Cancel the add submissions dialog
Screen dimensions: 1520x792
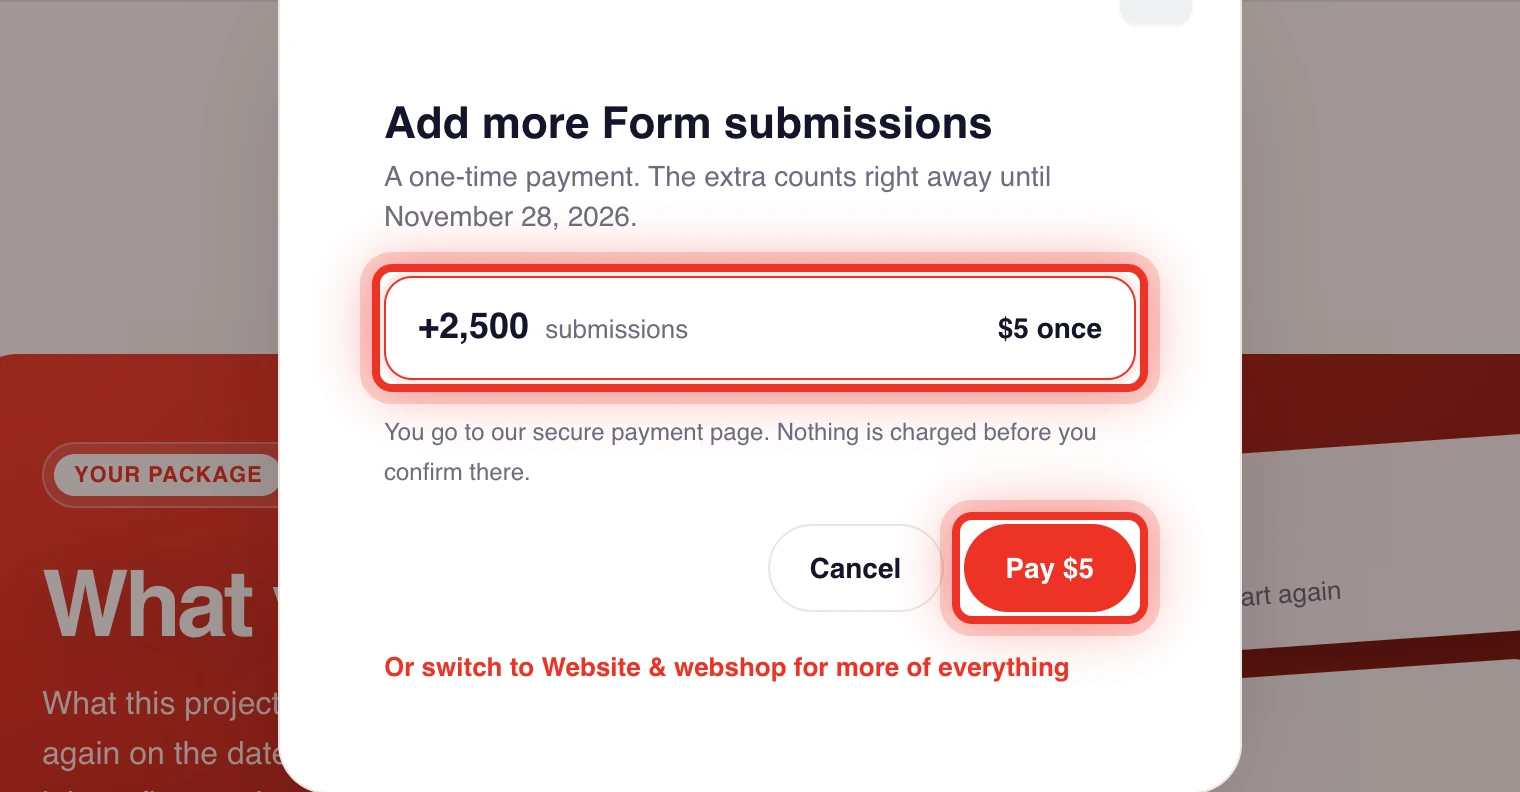point(855,568)
